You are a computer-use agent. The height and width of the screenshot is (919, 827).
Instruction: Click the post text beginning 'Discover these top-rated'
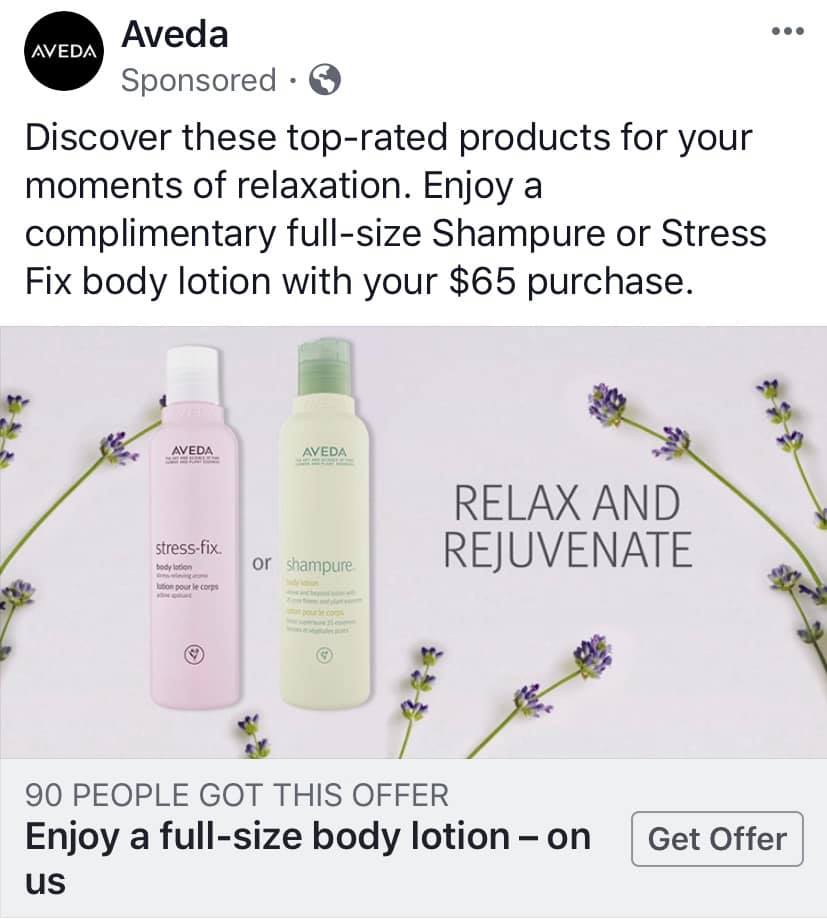pyautogui.click(x=396, y=209)
